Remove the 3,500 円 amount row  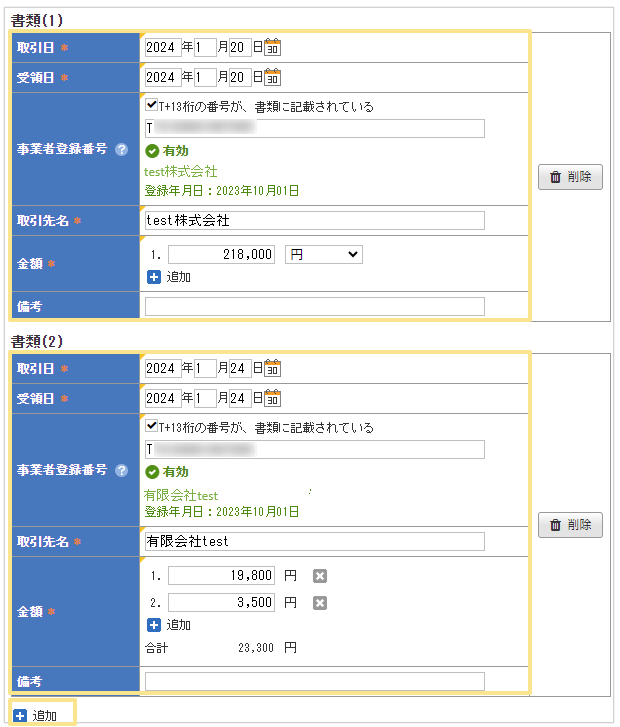320,603
